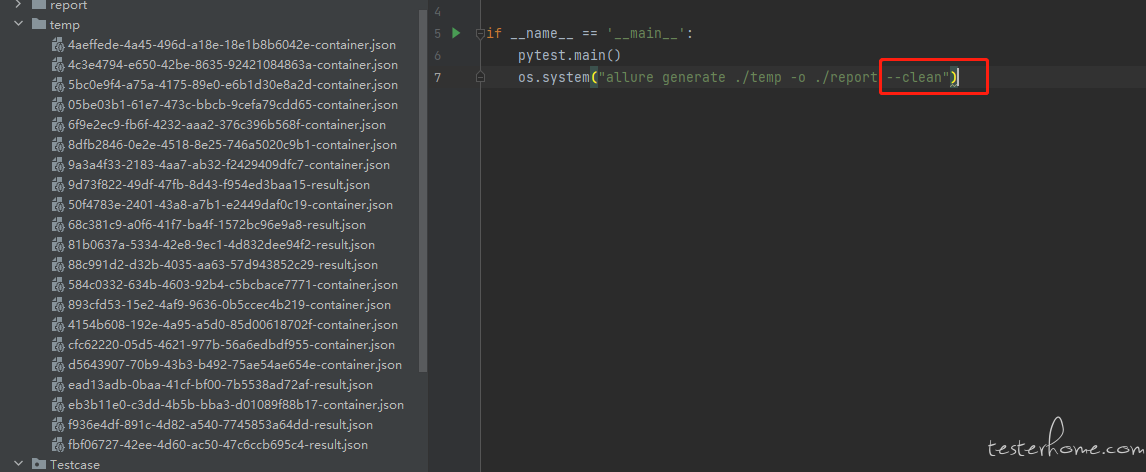This screenshot has height=472, width=1146.
Task: Open ead13adb-0baa-41cf-bf00-7b5538ad72af-result.json
Action: (220, 384)
